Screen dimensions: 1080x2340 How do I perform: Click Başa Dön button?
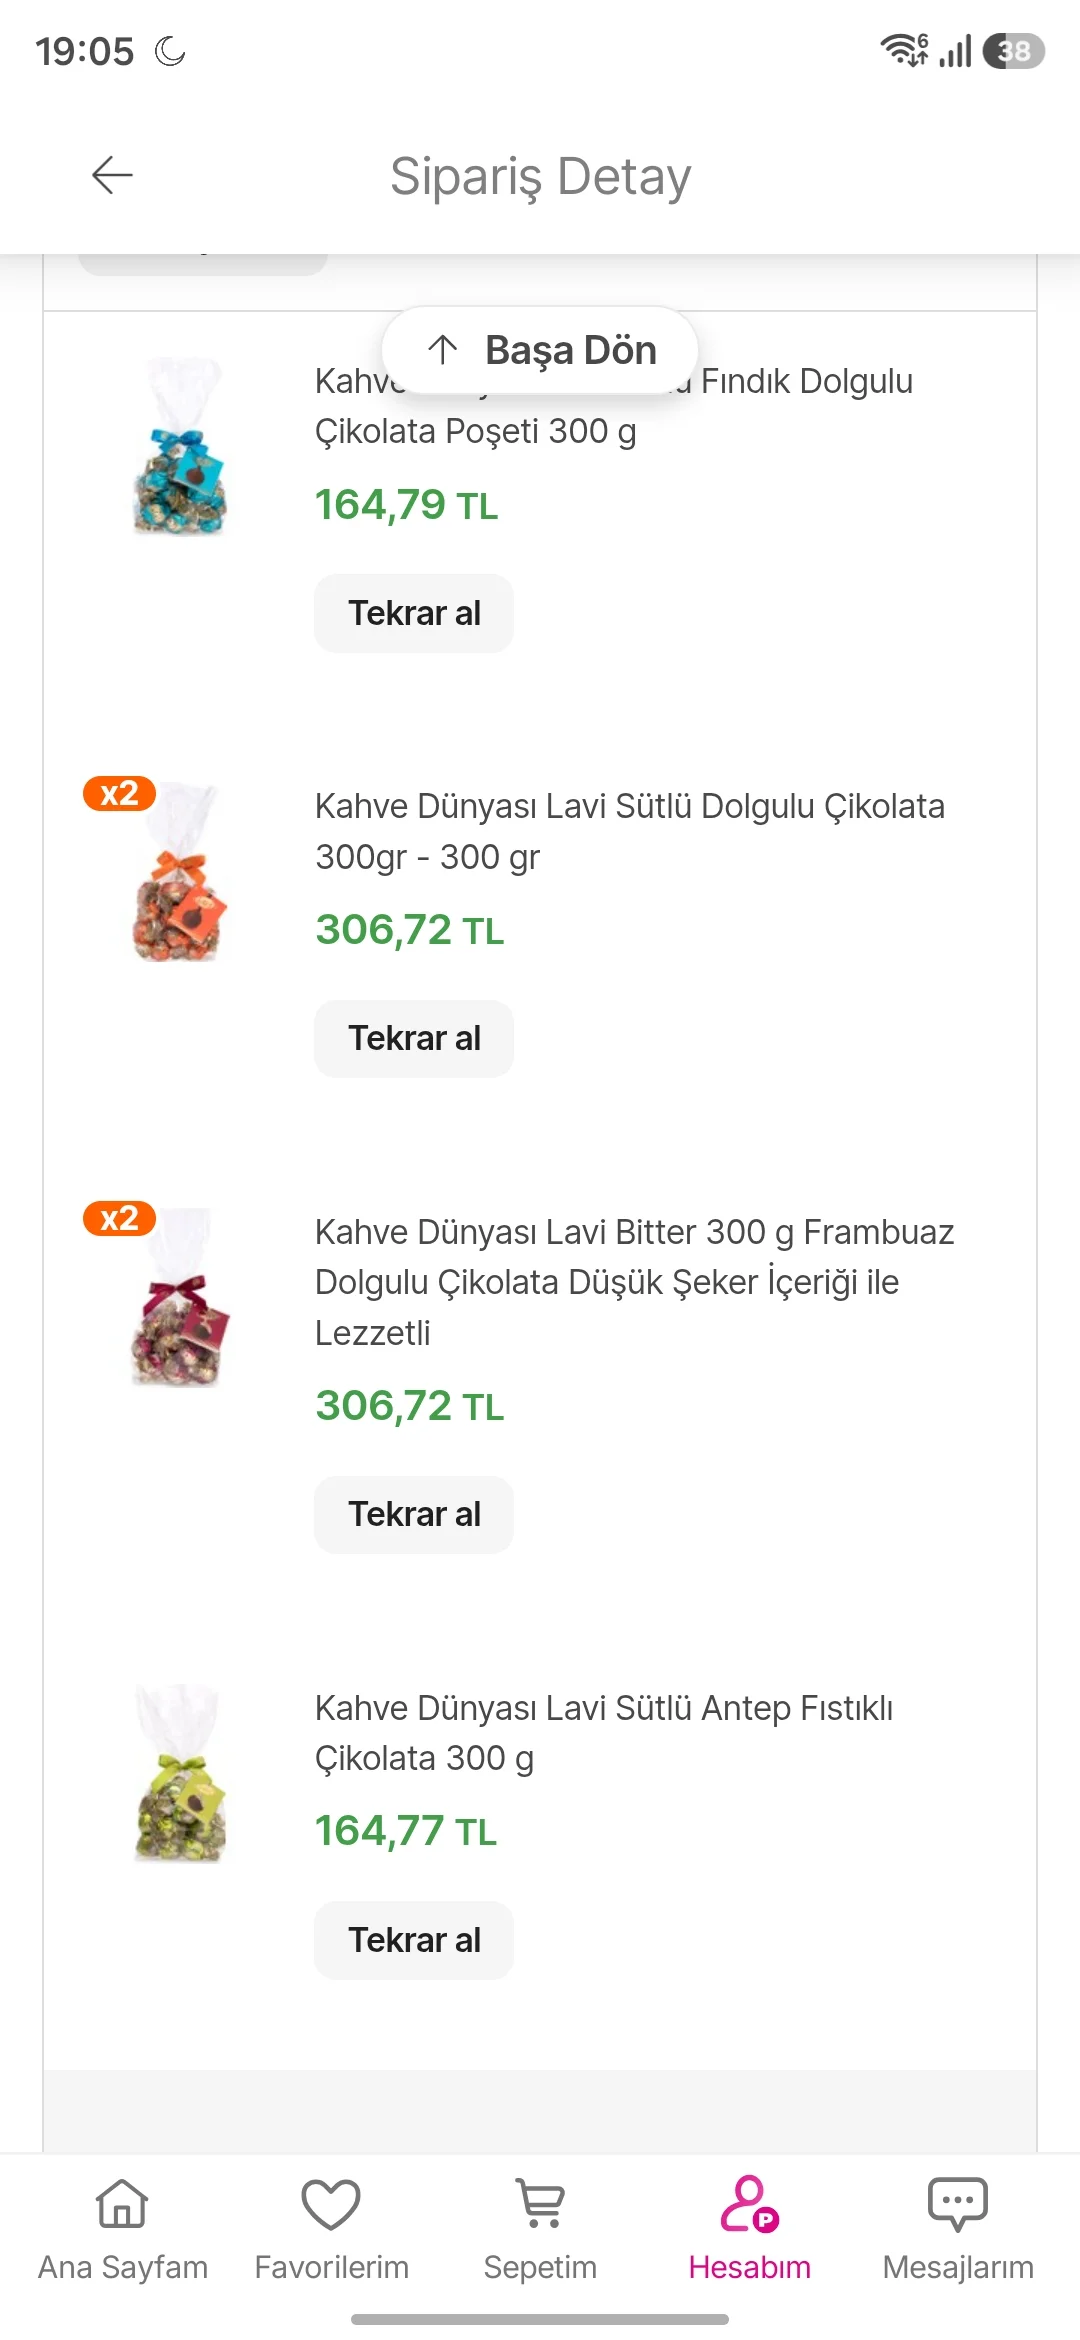coord(540,350)
